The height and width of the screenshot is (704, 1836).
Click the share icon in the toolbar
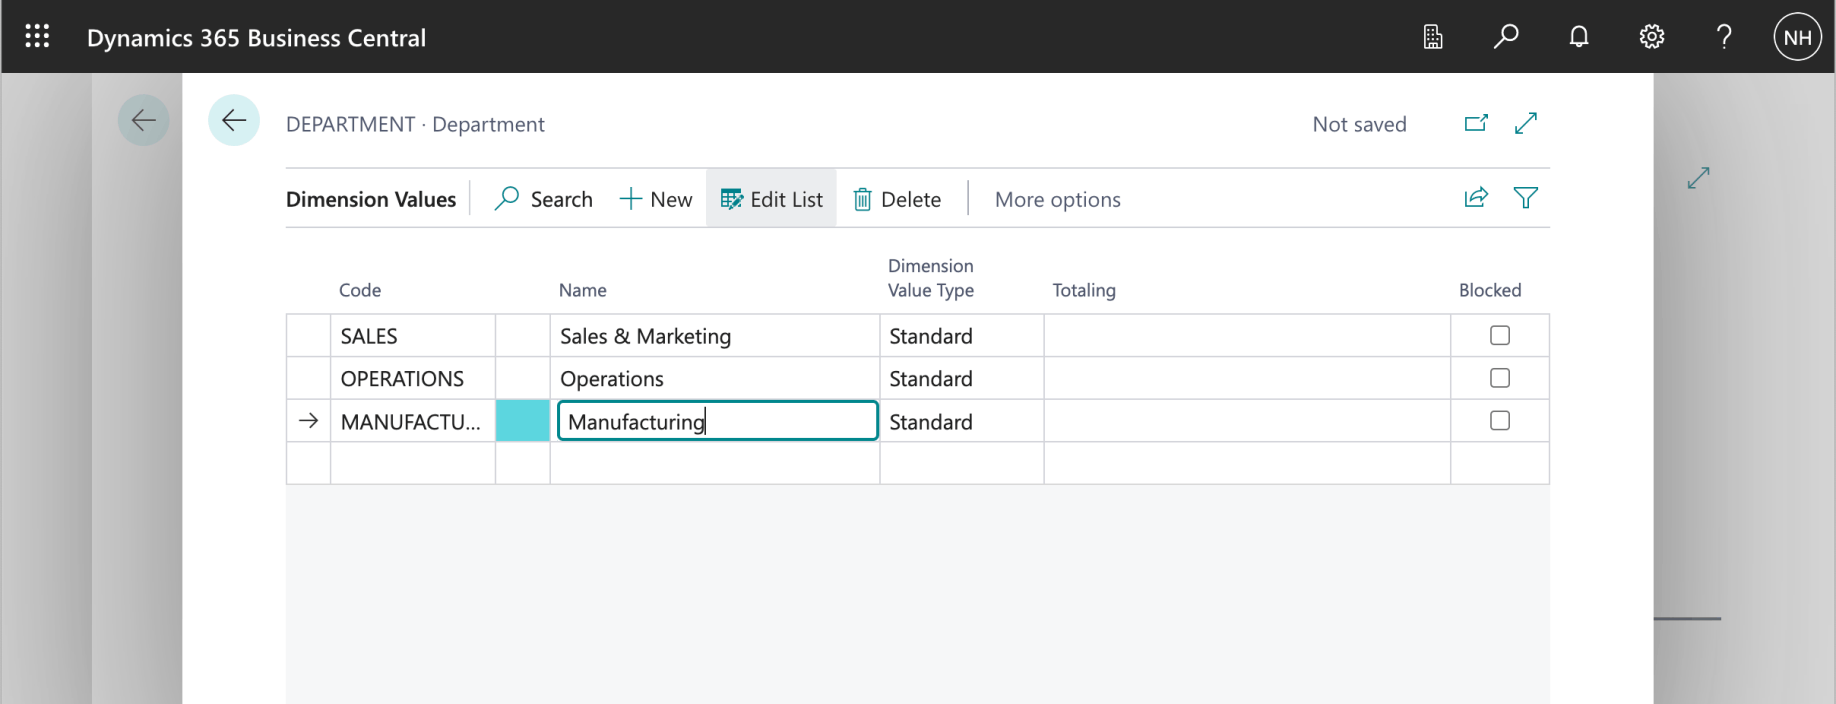click(x=1476, y=198)
